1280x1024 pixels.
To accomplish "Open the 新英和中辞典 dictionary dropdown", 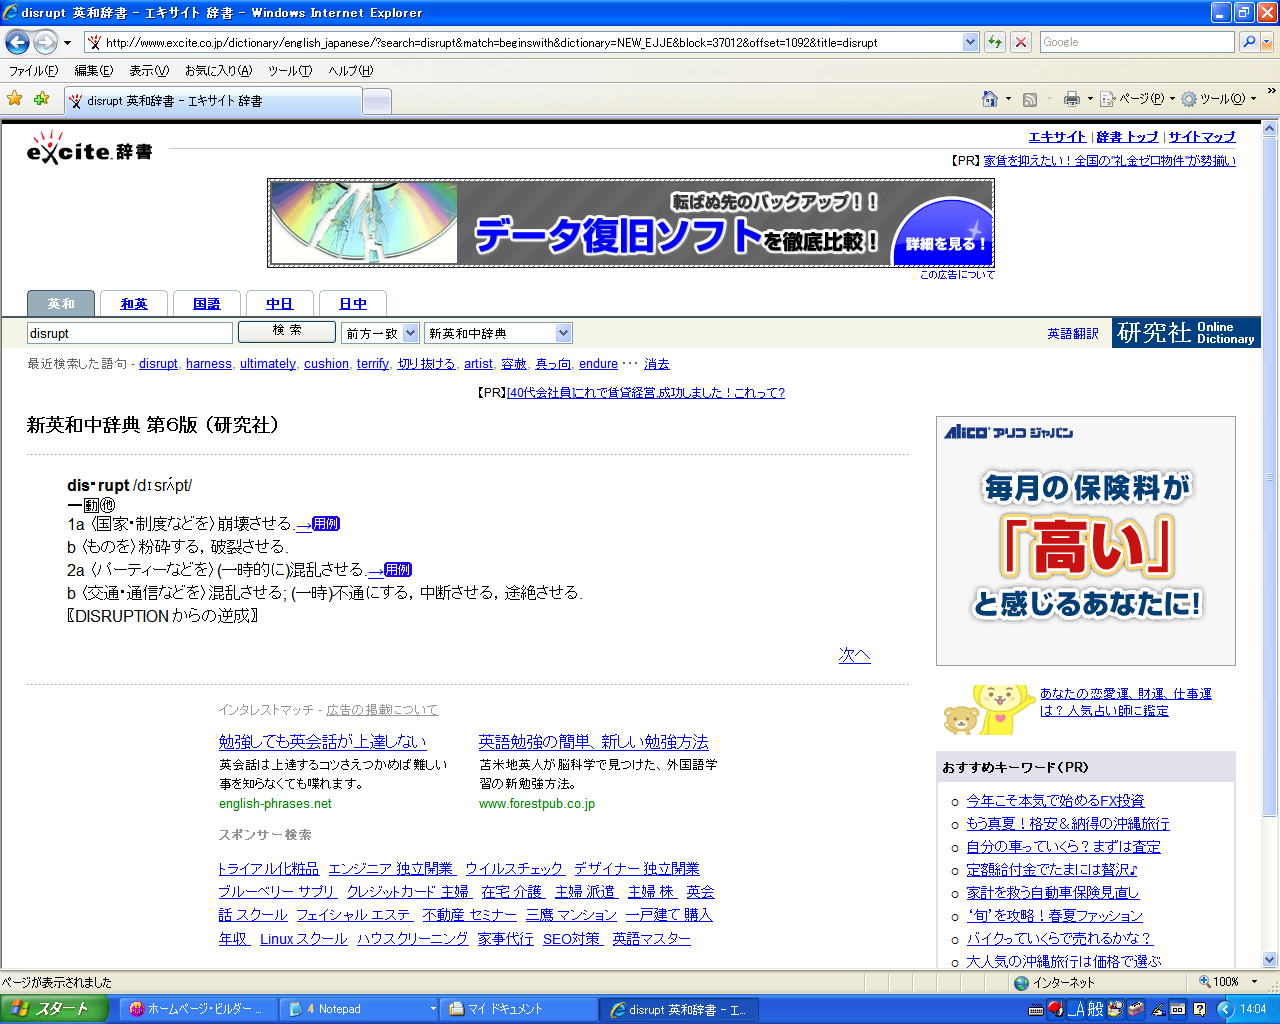I will point(563,333).
